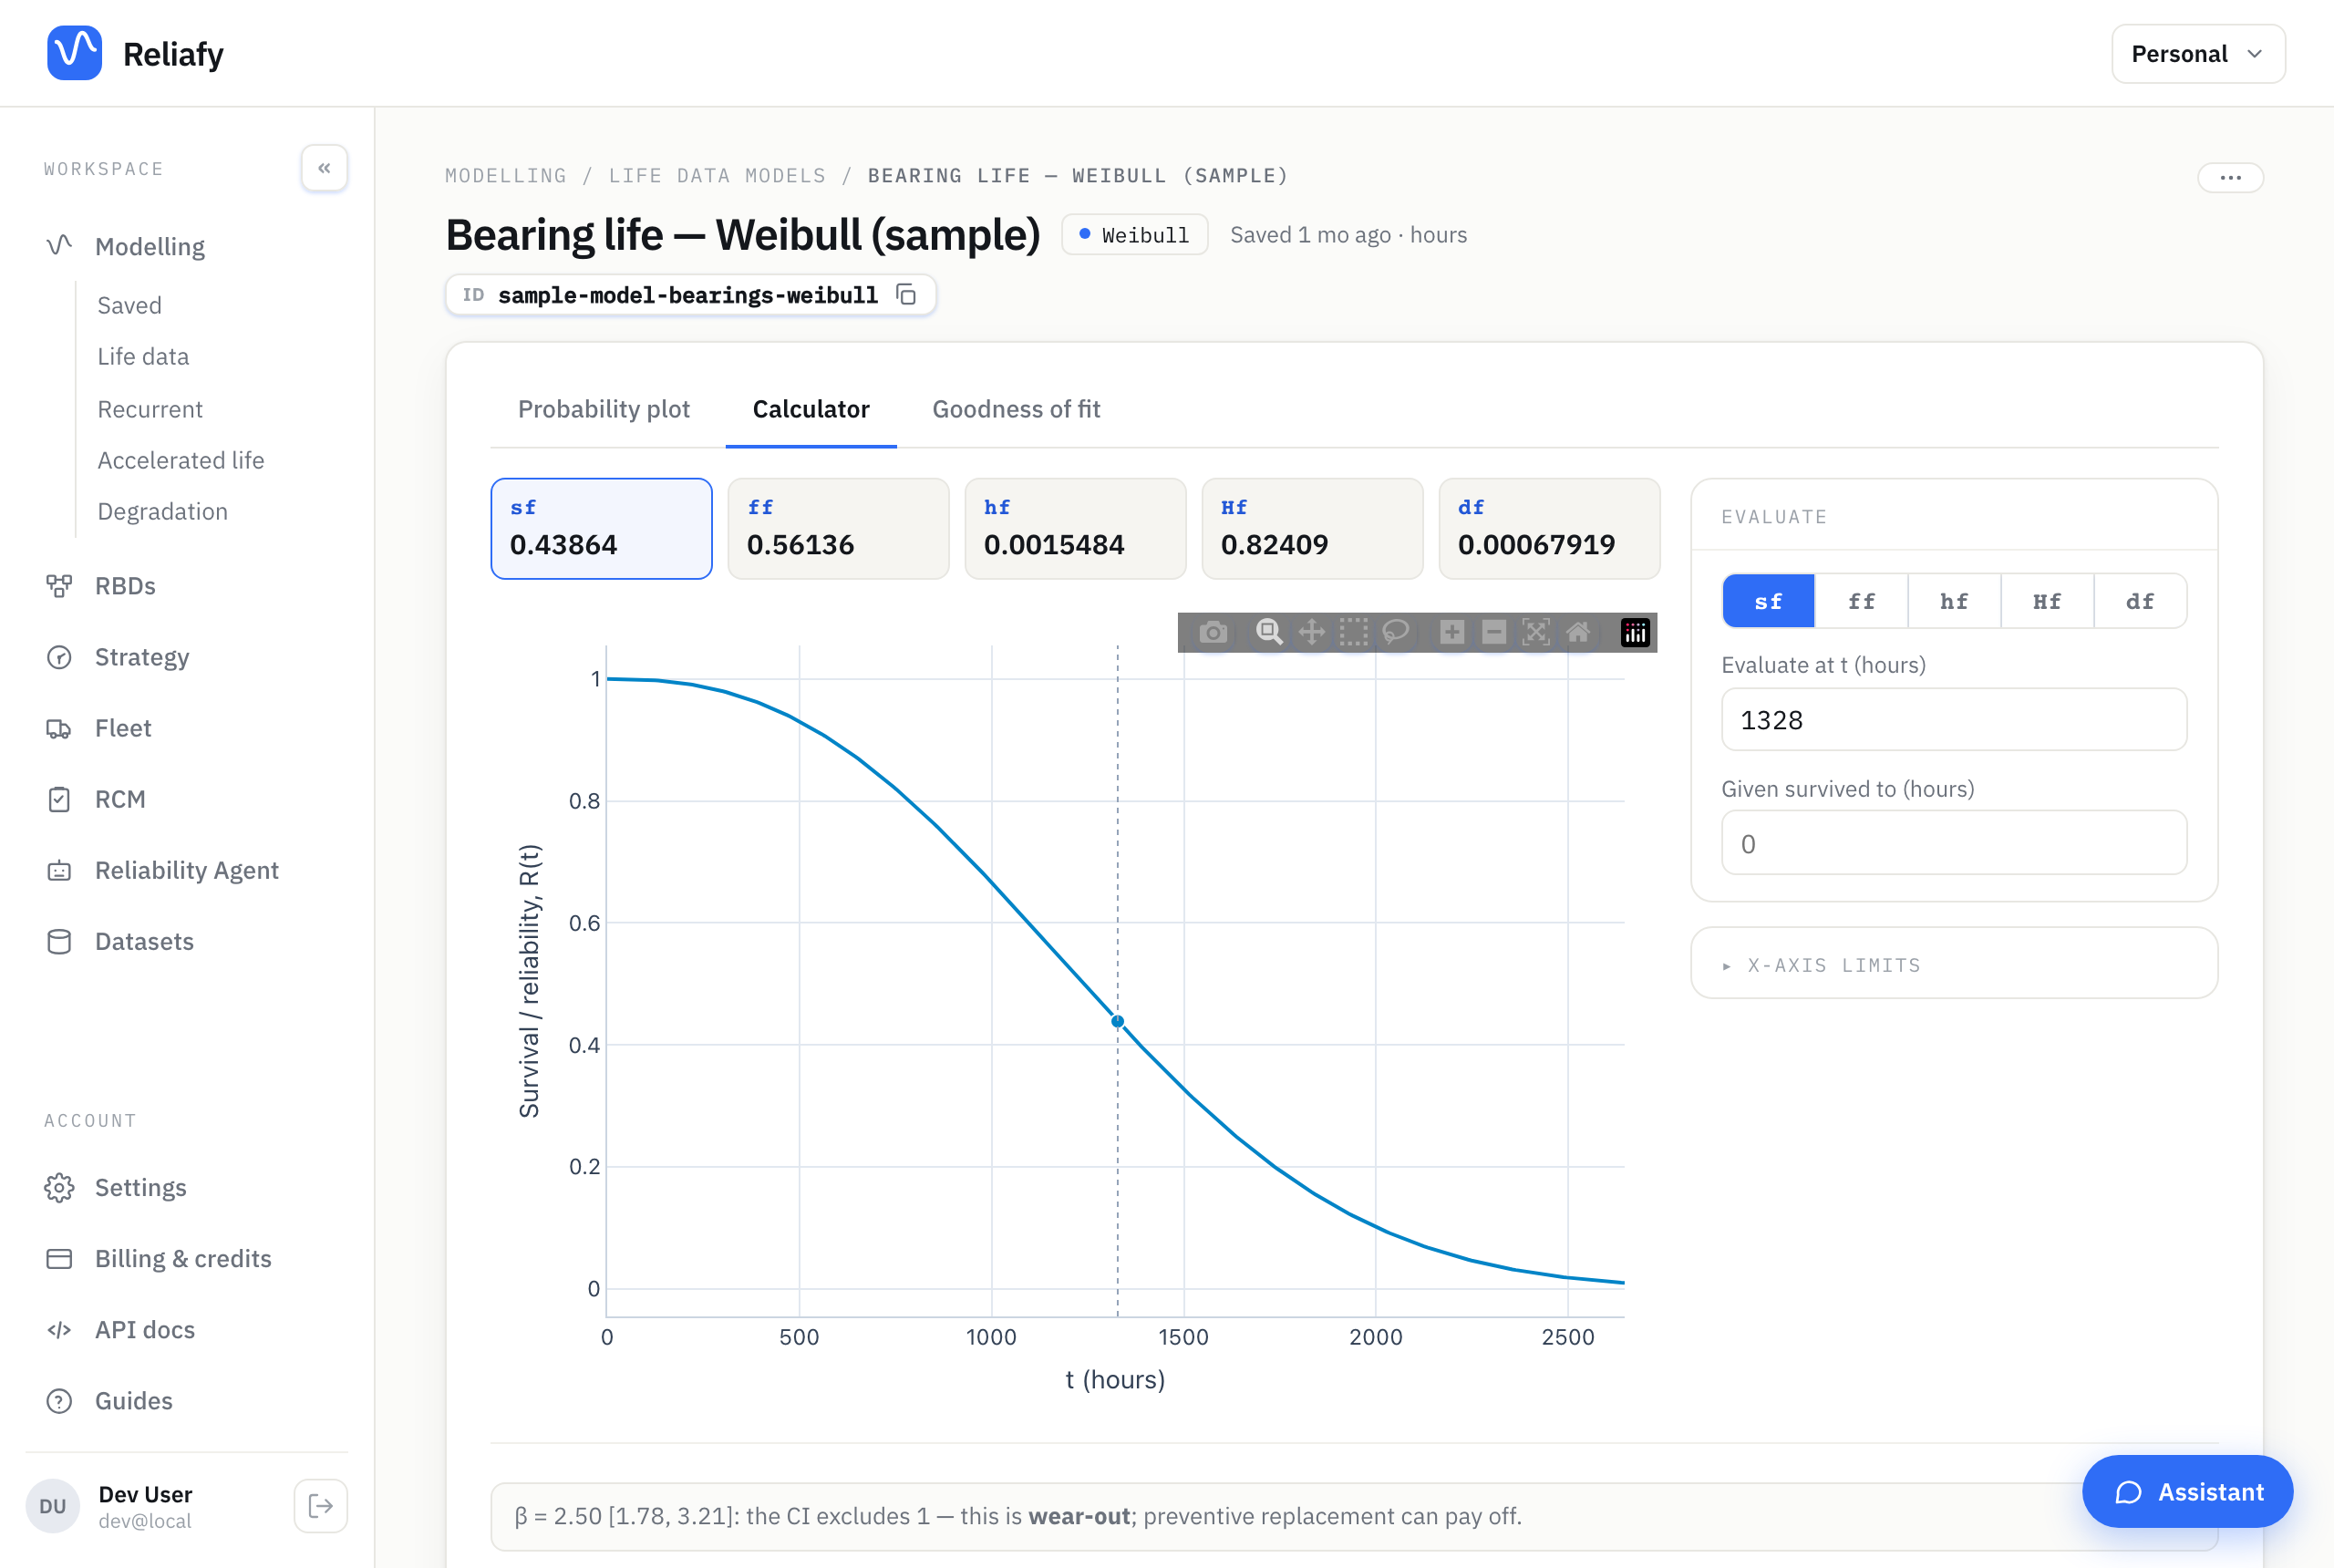Open the three-dot more options menu
This screenshot has width=2334, height=1568.
2230,177
